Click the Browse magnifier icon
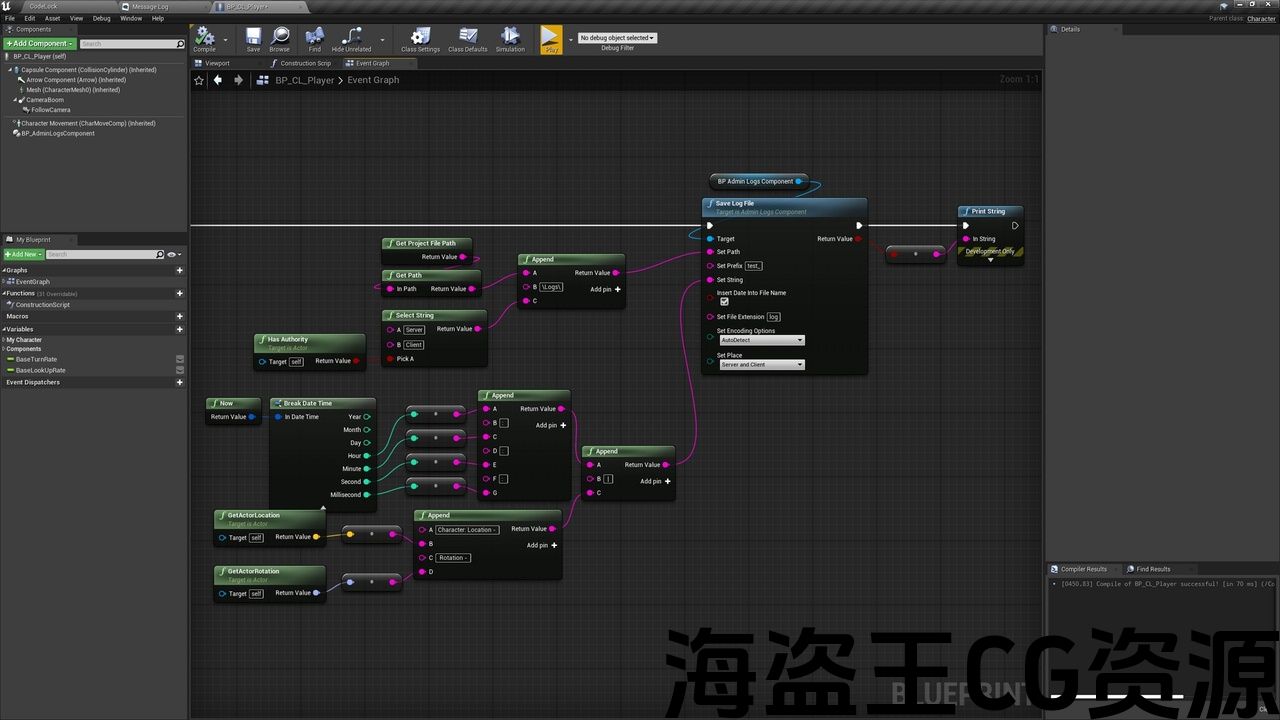This screenshot has width=1280, height=720. point(280,37)
